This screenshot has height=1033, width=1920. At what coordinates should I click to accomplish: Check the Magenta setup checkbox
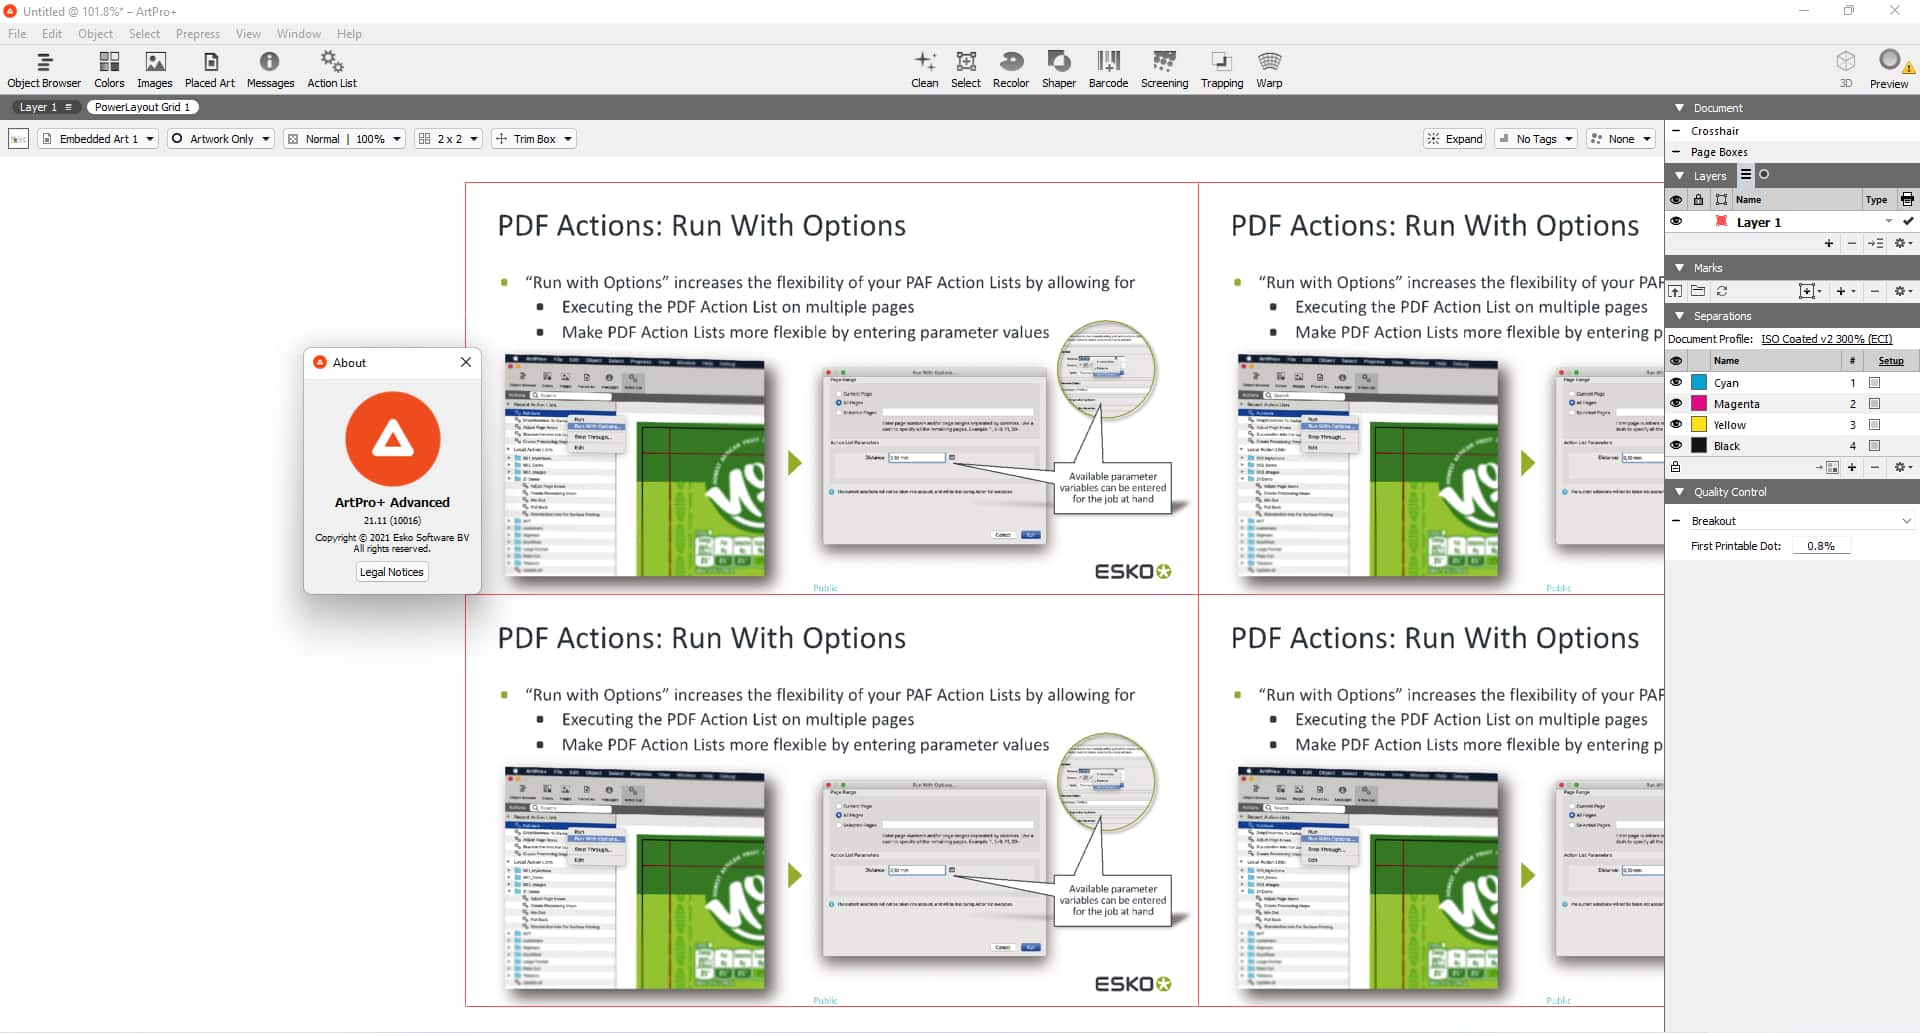(1875, 403)
